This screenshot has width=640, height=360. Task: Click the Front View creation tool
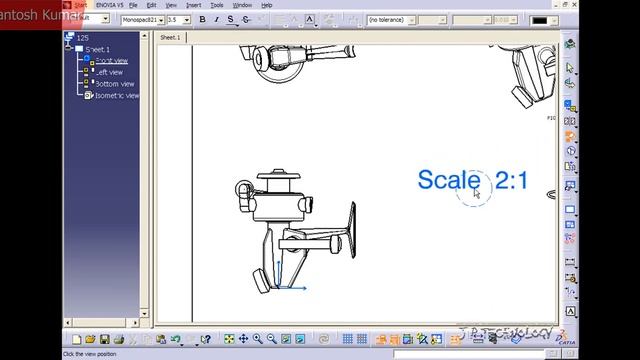coord(570,106)
